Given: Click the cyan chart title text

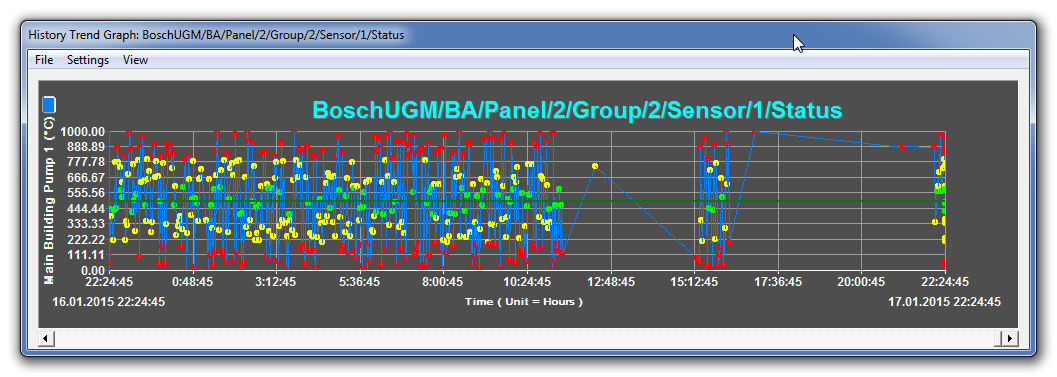Looking at the screenshot, I should tap(578, 110).
